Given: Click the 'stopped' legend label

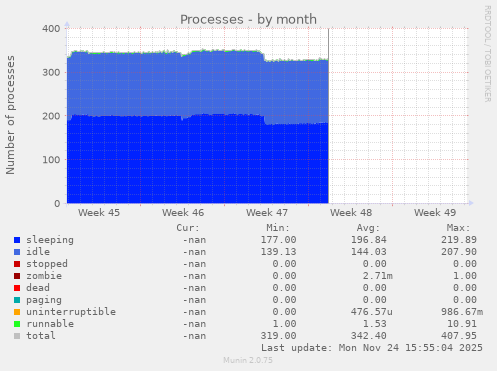Looking at the screenshot, I should pos(47,264).
